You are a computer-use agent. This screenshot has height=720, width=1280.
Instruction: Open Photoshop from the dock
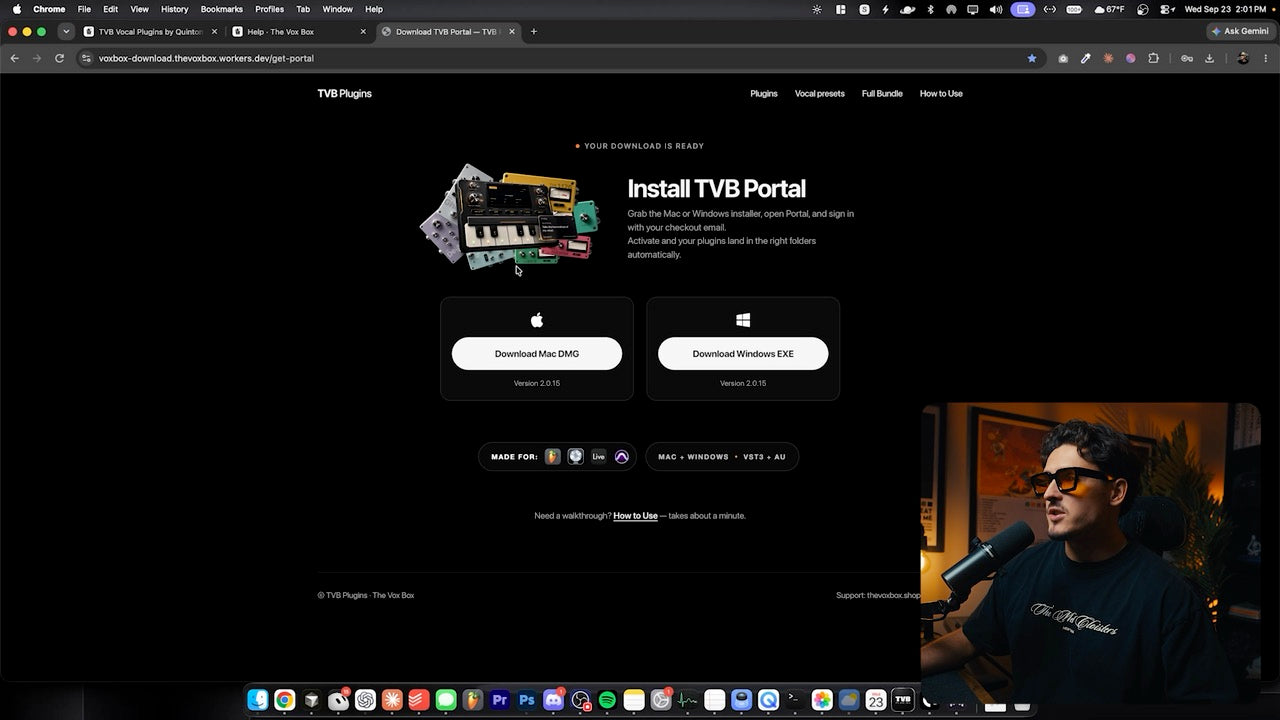[527, 701]
